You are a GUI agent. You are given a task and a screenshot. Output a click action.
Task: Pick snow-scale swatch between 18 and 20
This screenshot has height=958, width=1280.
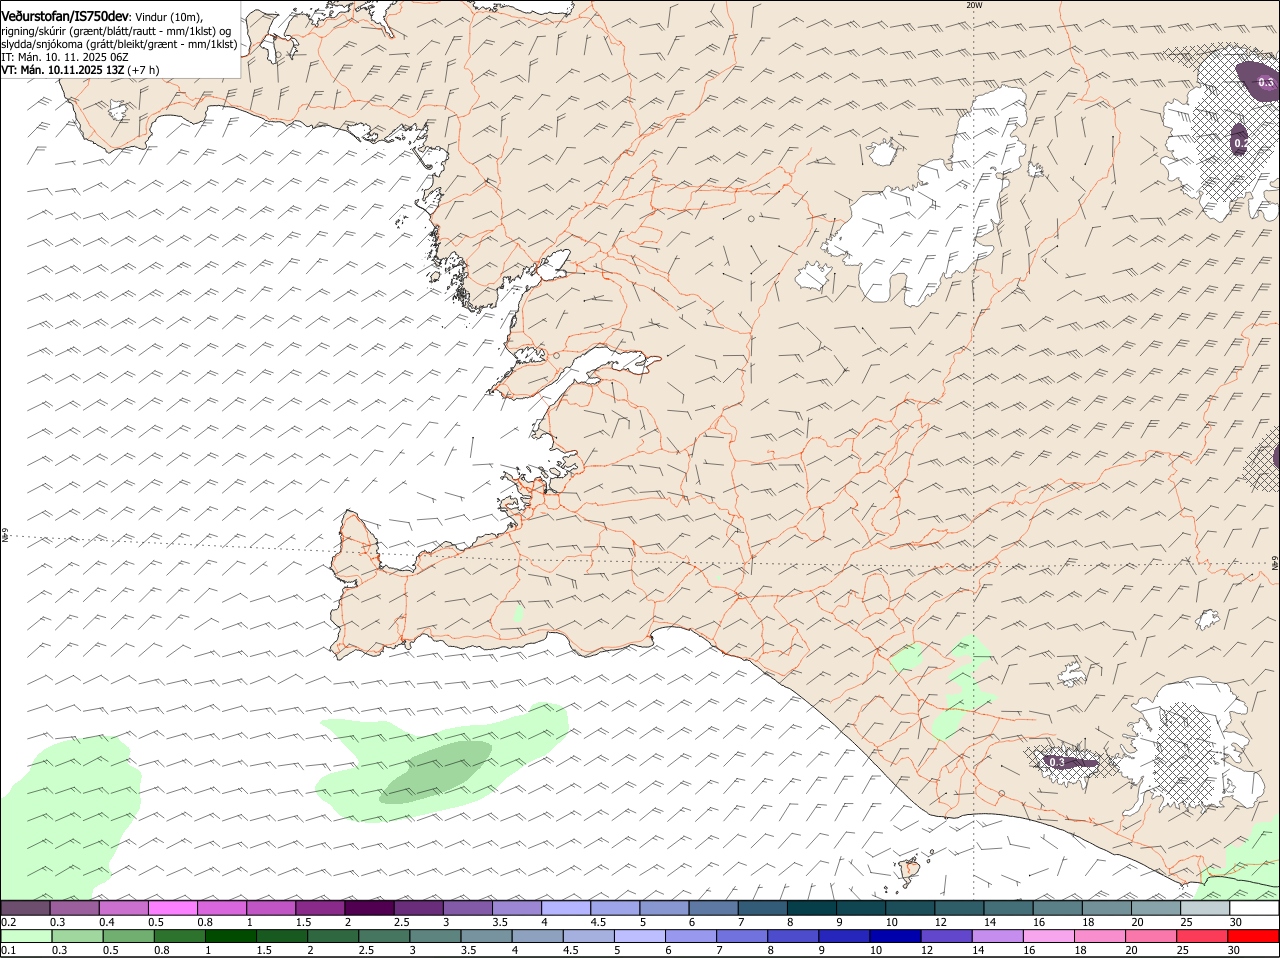pos(1105,908)
